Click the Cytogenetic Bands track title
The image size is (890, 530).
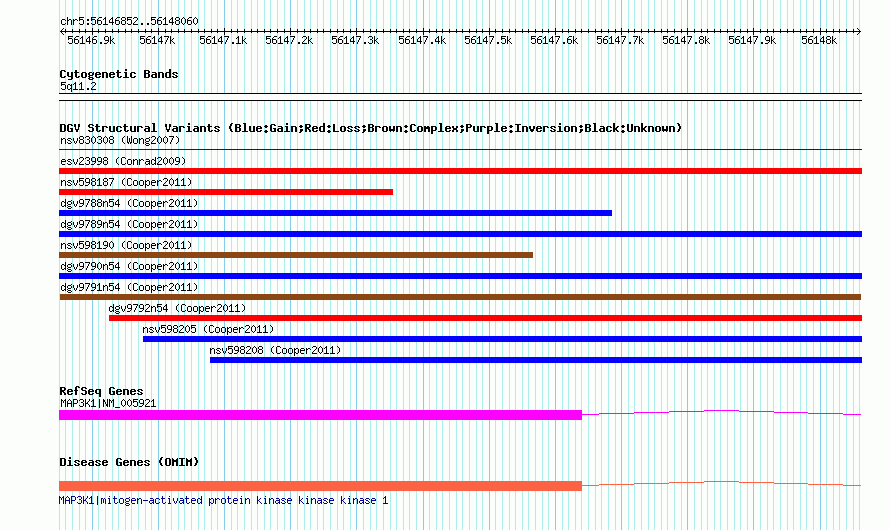click(x=119, y=74)
